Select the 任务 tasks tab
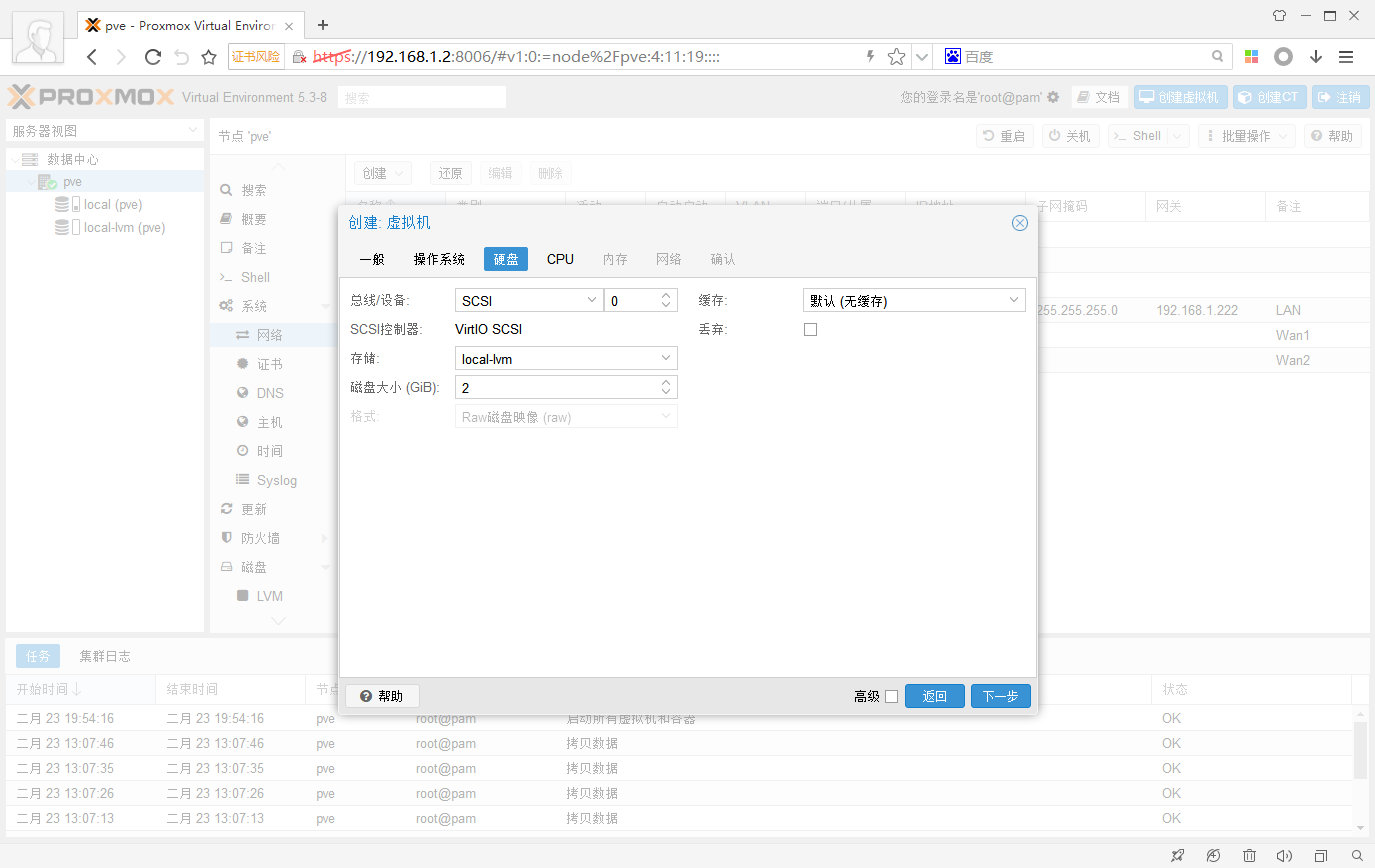This screenshot has height=868, width=1375. 38,656
